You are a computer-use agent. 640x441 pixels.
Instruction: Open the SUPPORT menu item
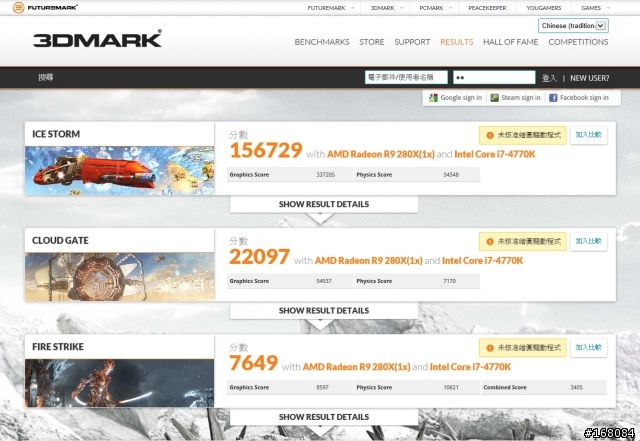[412, 42]
